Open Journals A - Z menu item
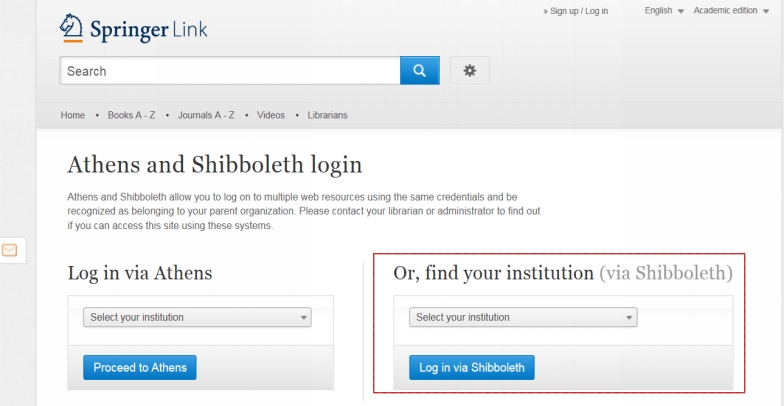Viewport: 784px width, 406px height. (206, 115)
